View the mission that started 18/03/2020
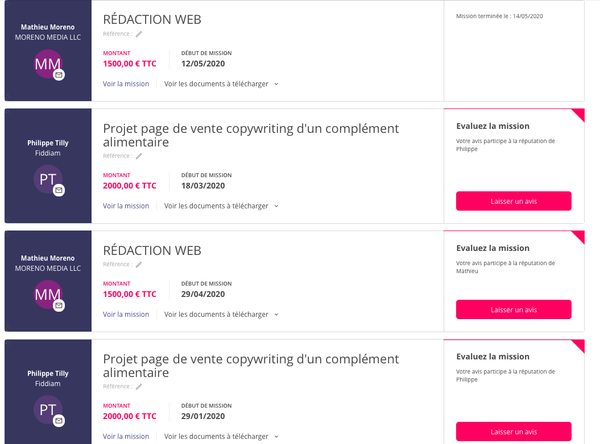The height and width of the screenshot is (444, 600). tap(126, 206)
